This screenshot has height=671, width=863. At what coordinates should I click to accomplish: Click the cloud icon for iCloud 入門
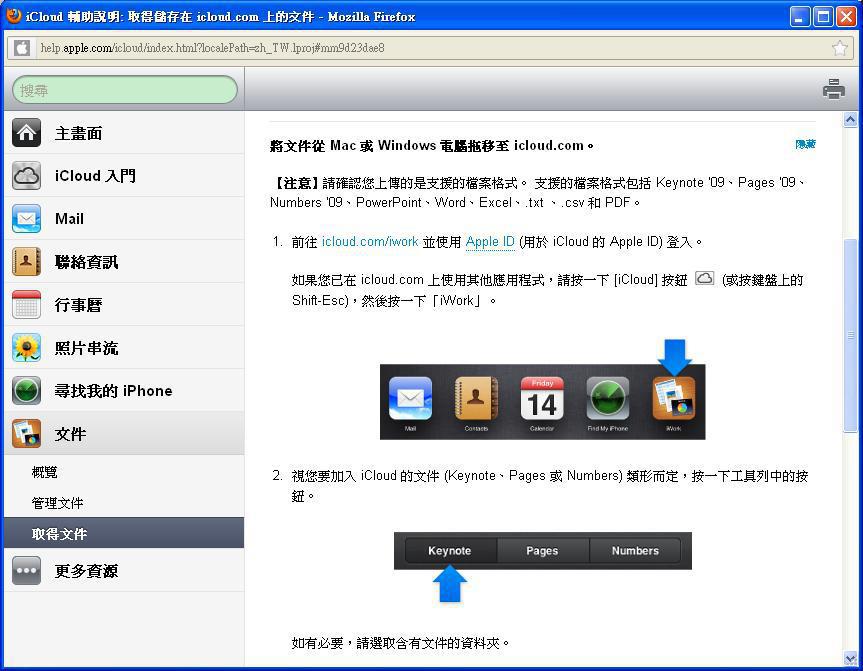tap(26, 176)
